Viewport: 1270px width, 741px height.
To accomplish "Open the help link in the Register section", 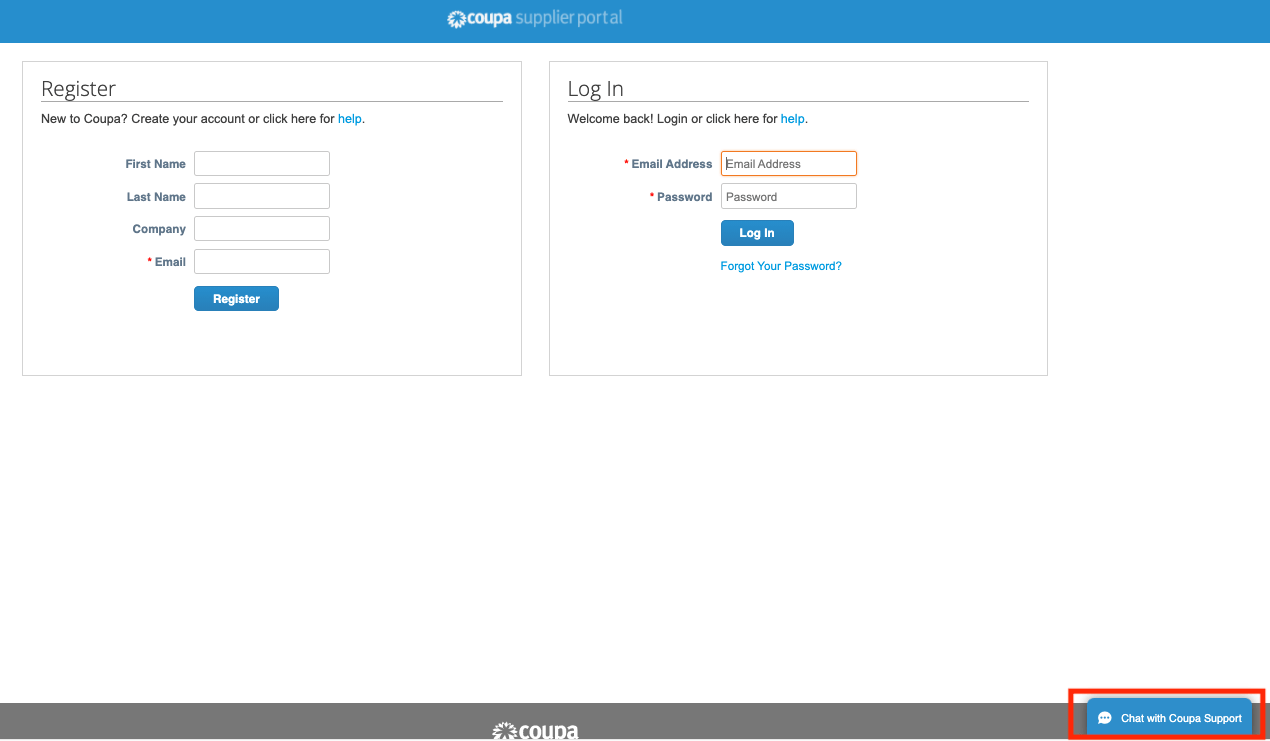I will [350, 118].
